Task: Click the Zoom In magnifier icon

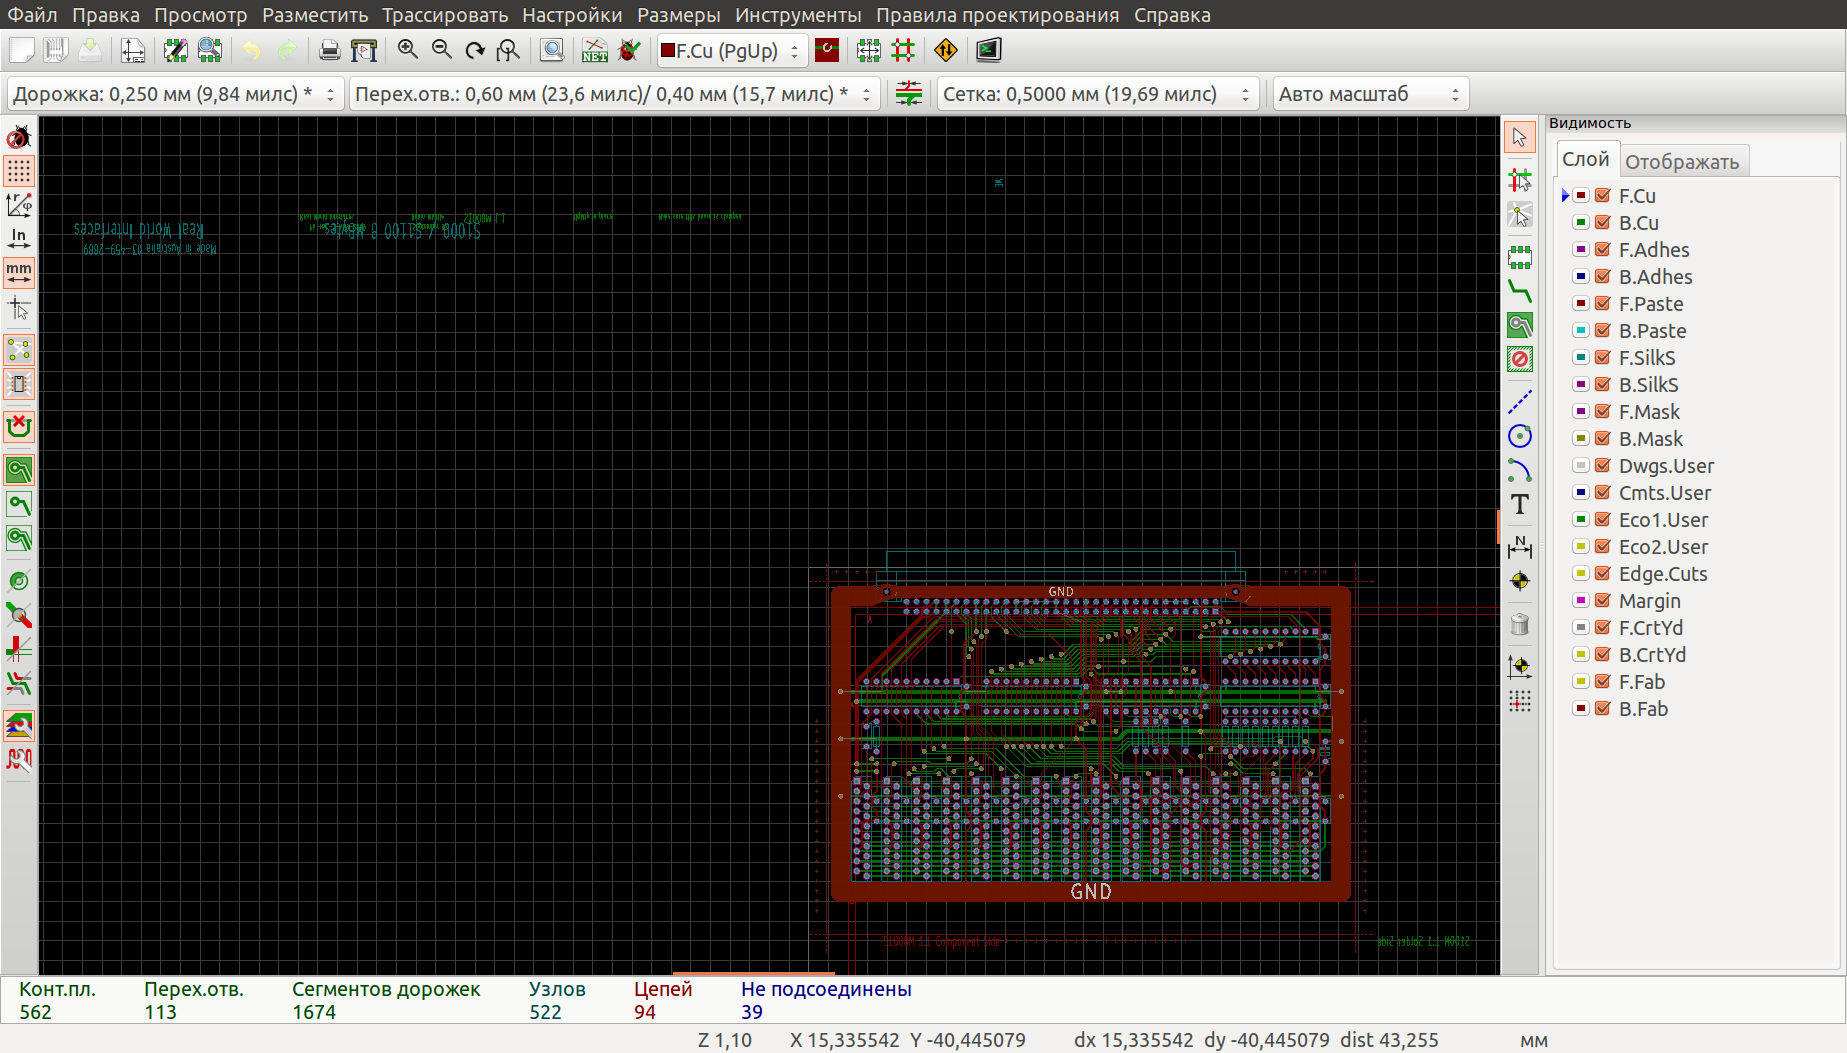Action: pyautogui.click(x=407, y=50)
